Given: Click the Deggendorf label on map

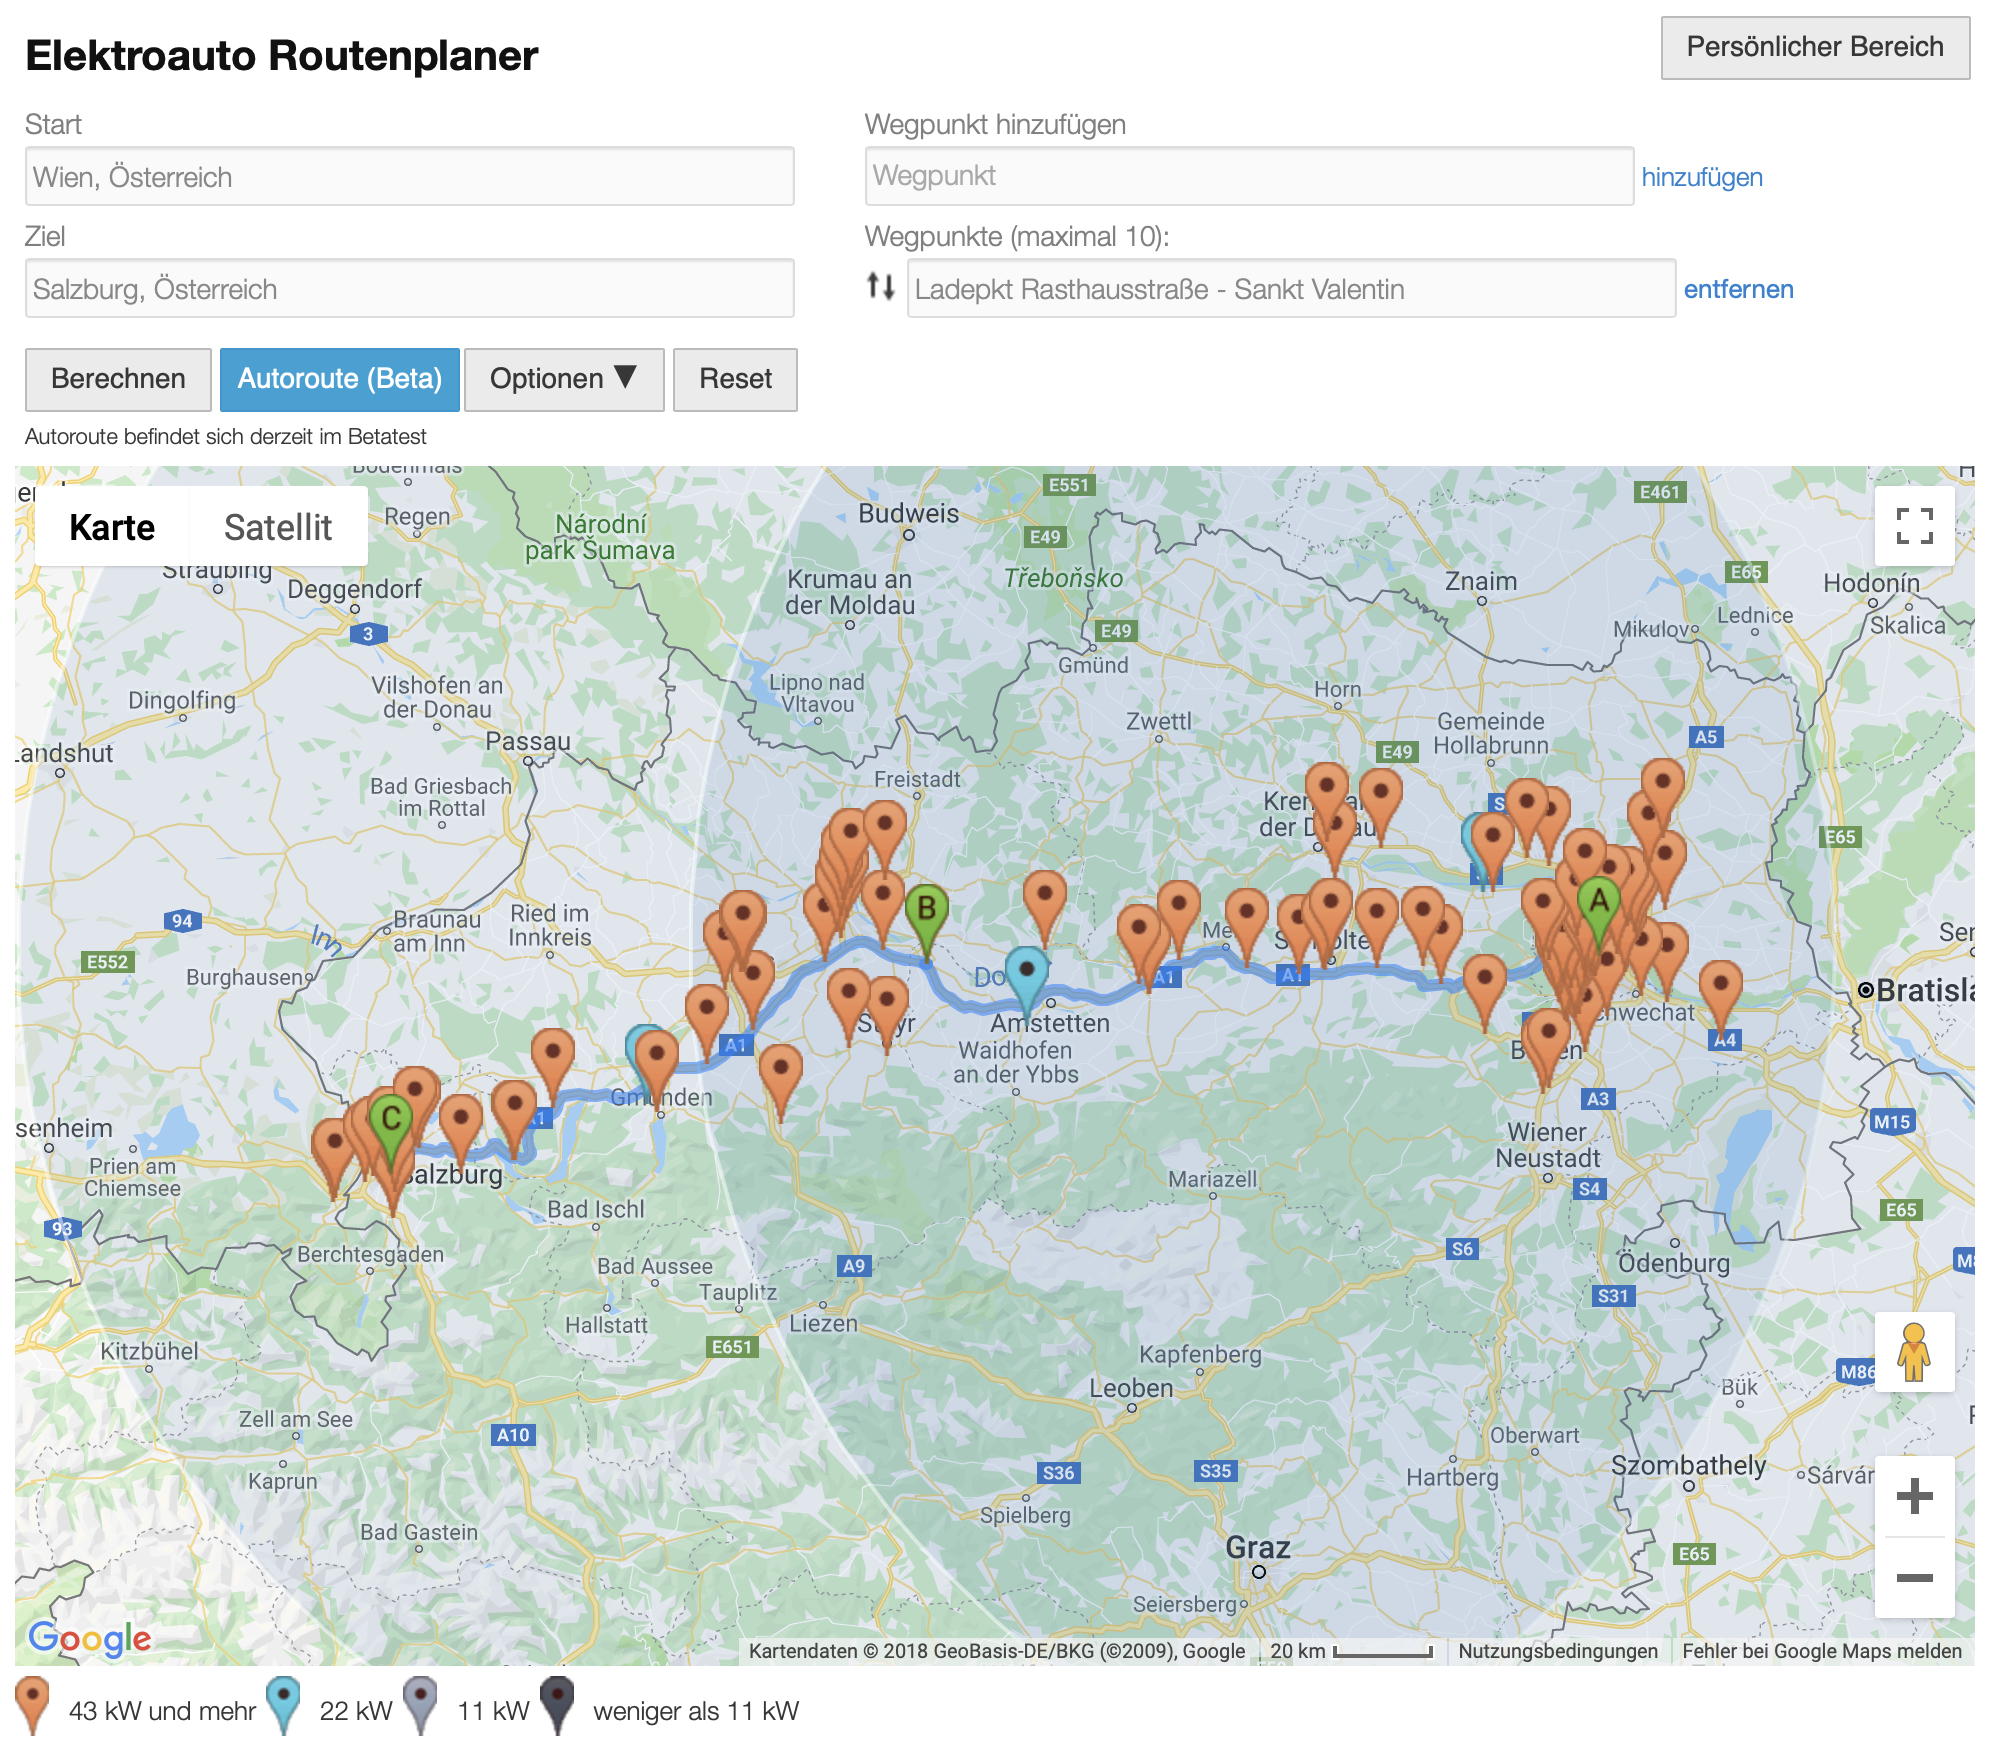Looking at the screenshot, I should pos(355,589).
